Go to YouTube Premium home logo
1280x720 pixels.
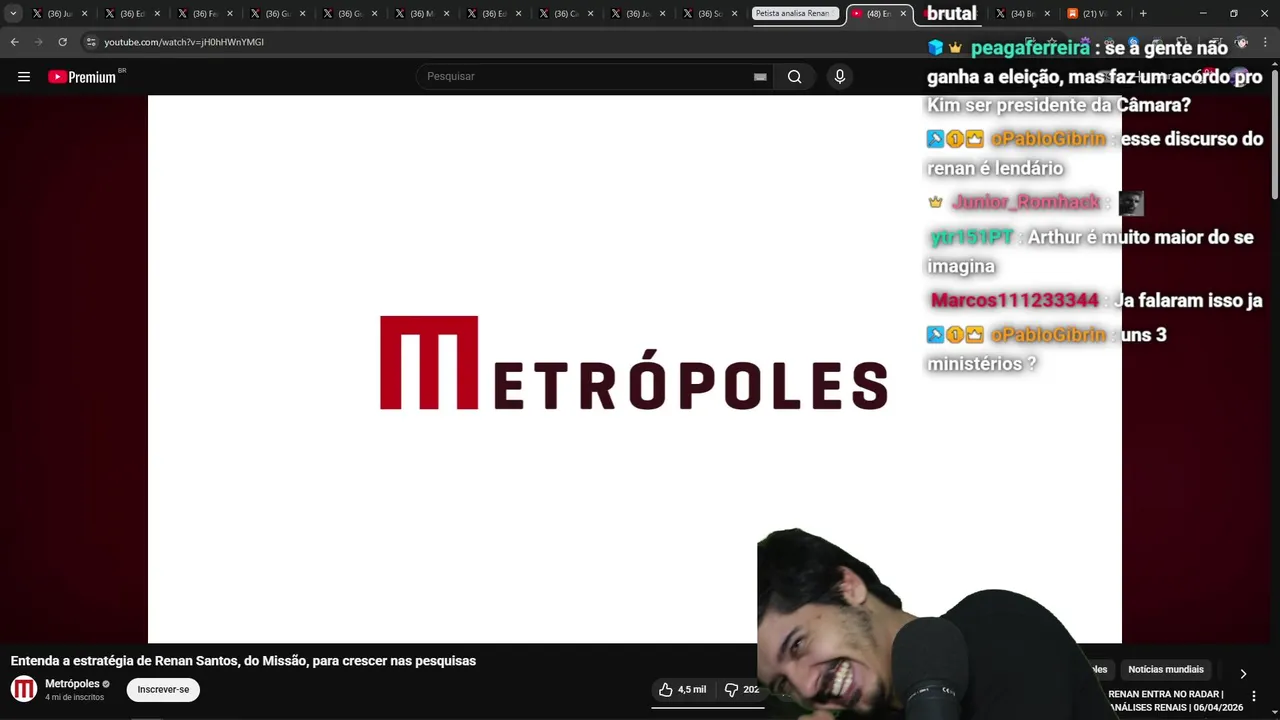[x=82, y=77]
